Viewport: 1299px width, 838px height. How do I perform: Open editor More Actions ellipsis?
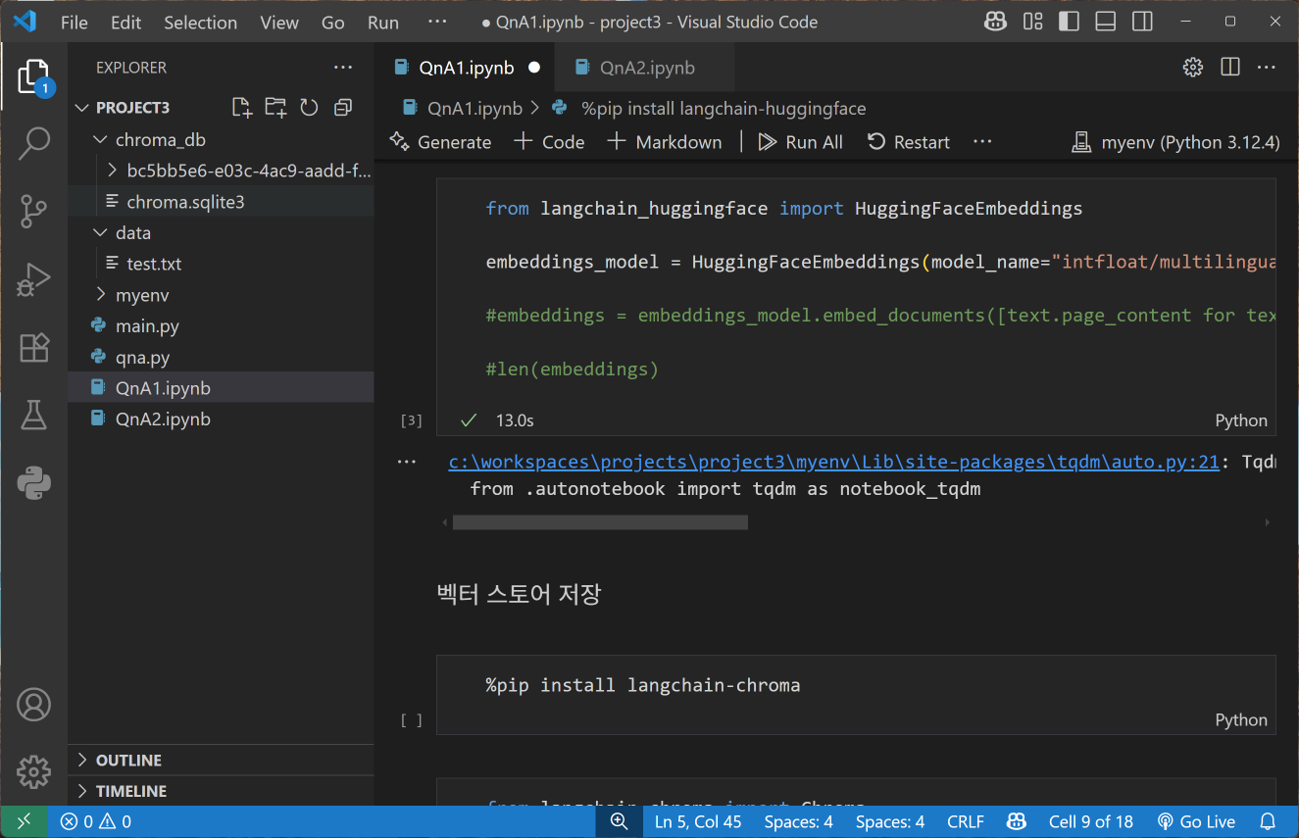coord(1267,67)
